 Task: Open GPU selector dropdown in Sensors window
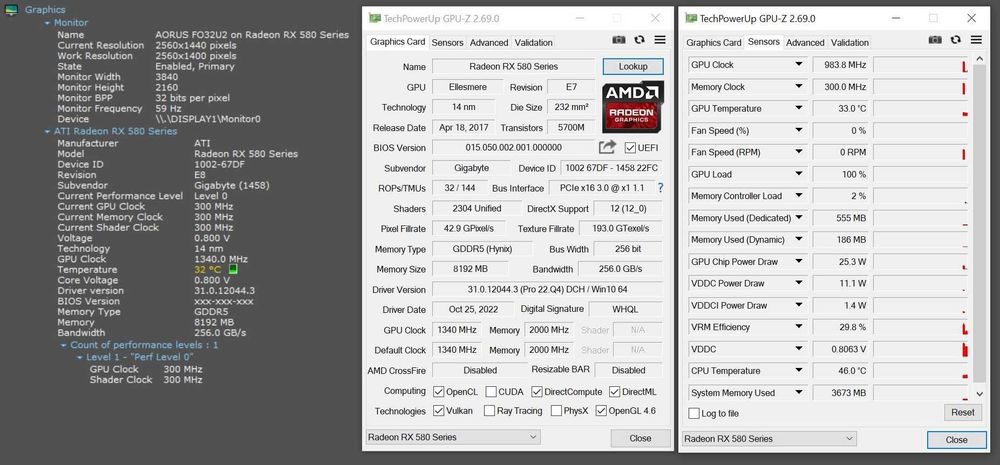pos(768,439)
